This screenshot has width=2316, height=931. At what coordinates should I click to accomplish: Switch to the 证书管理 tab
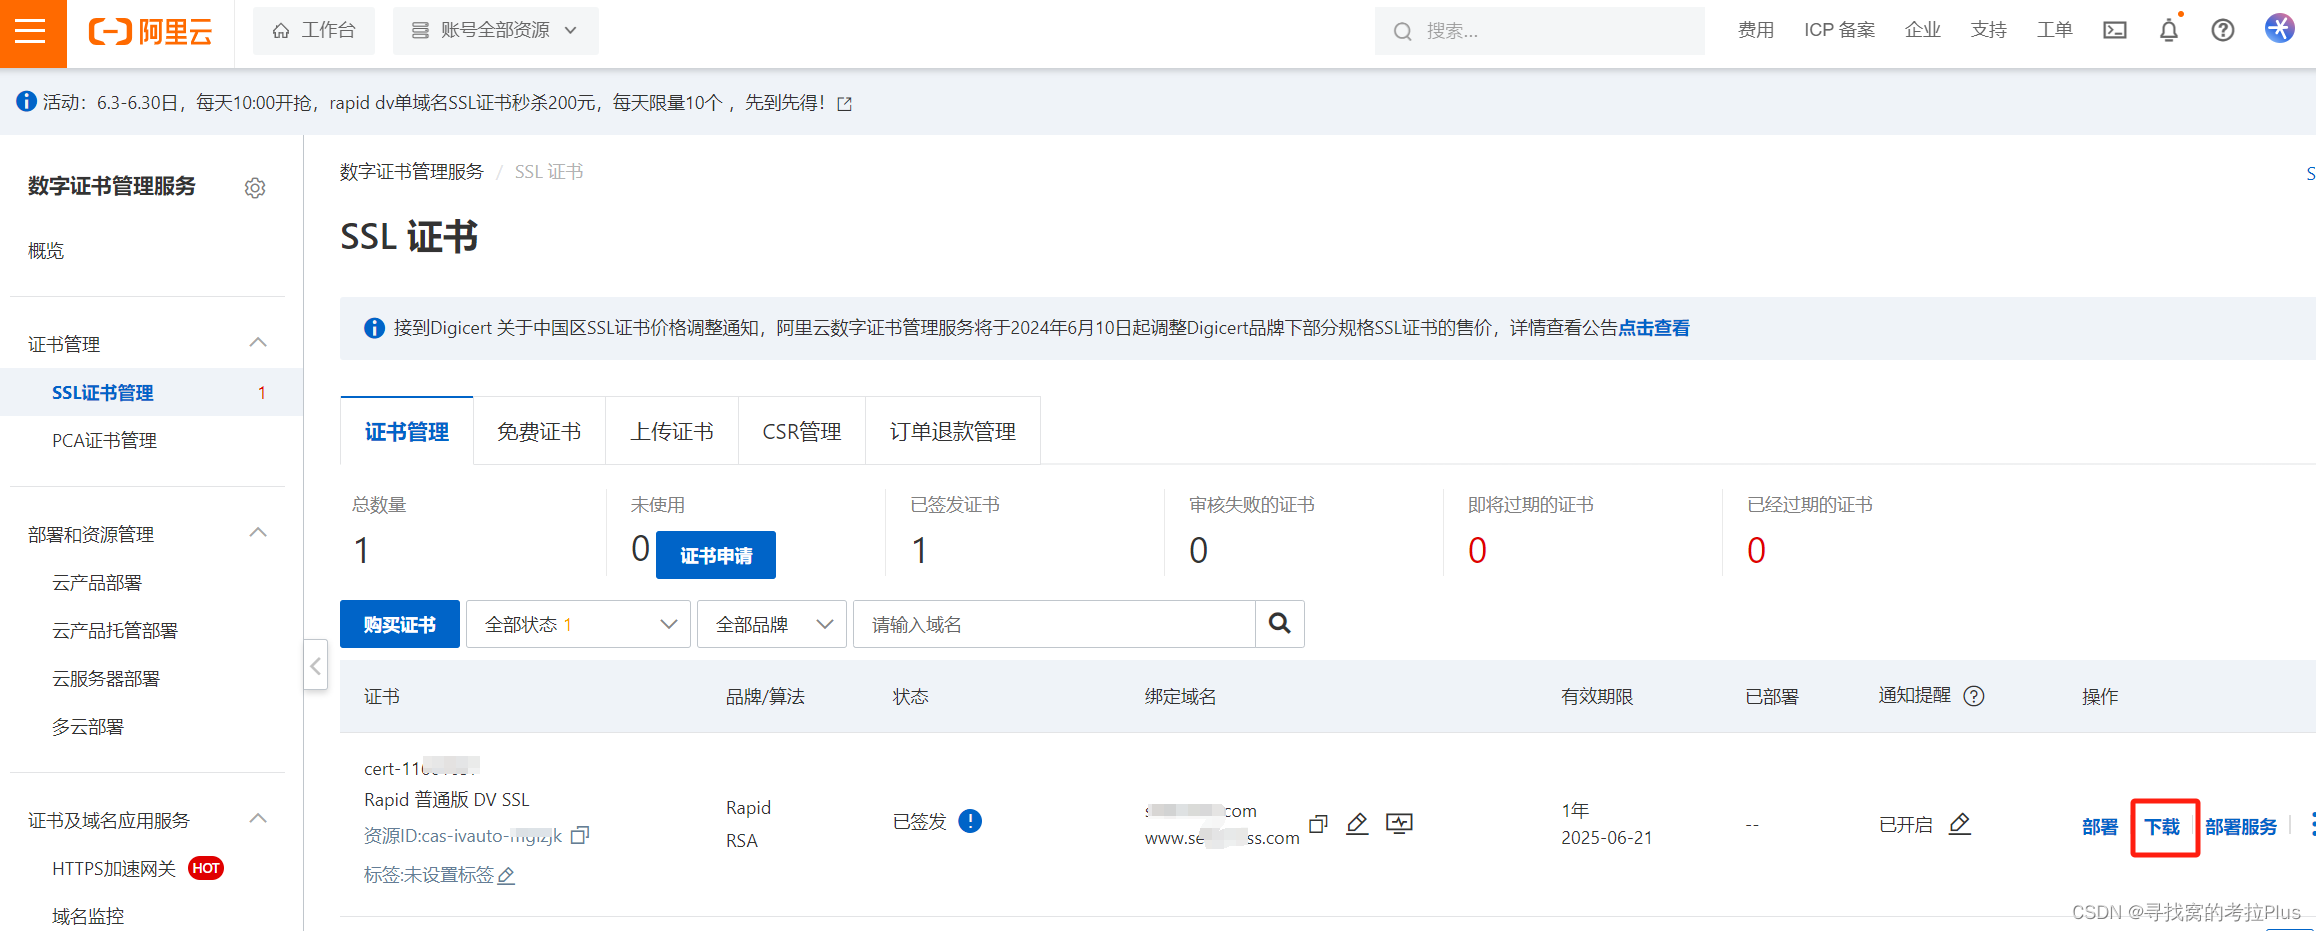pyautogui.click(x=407, y=431)
